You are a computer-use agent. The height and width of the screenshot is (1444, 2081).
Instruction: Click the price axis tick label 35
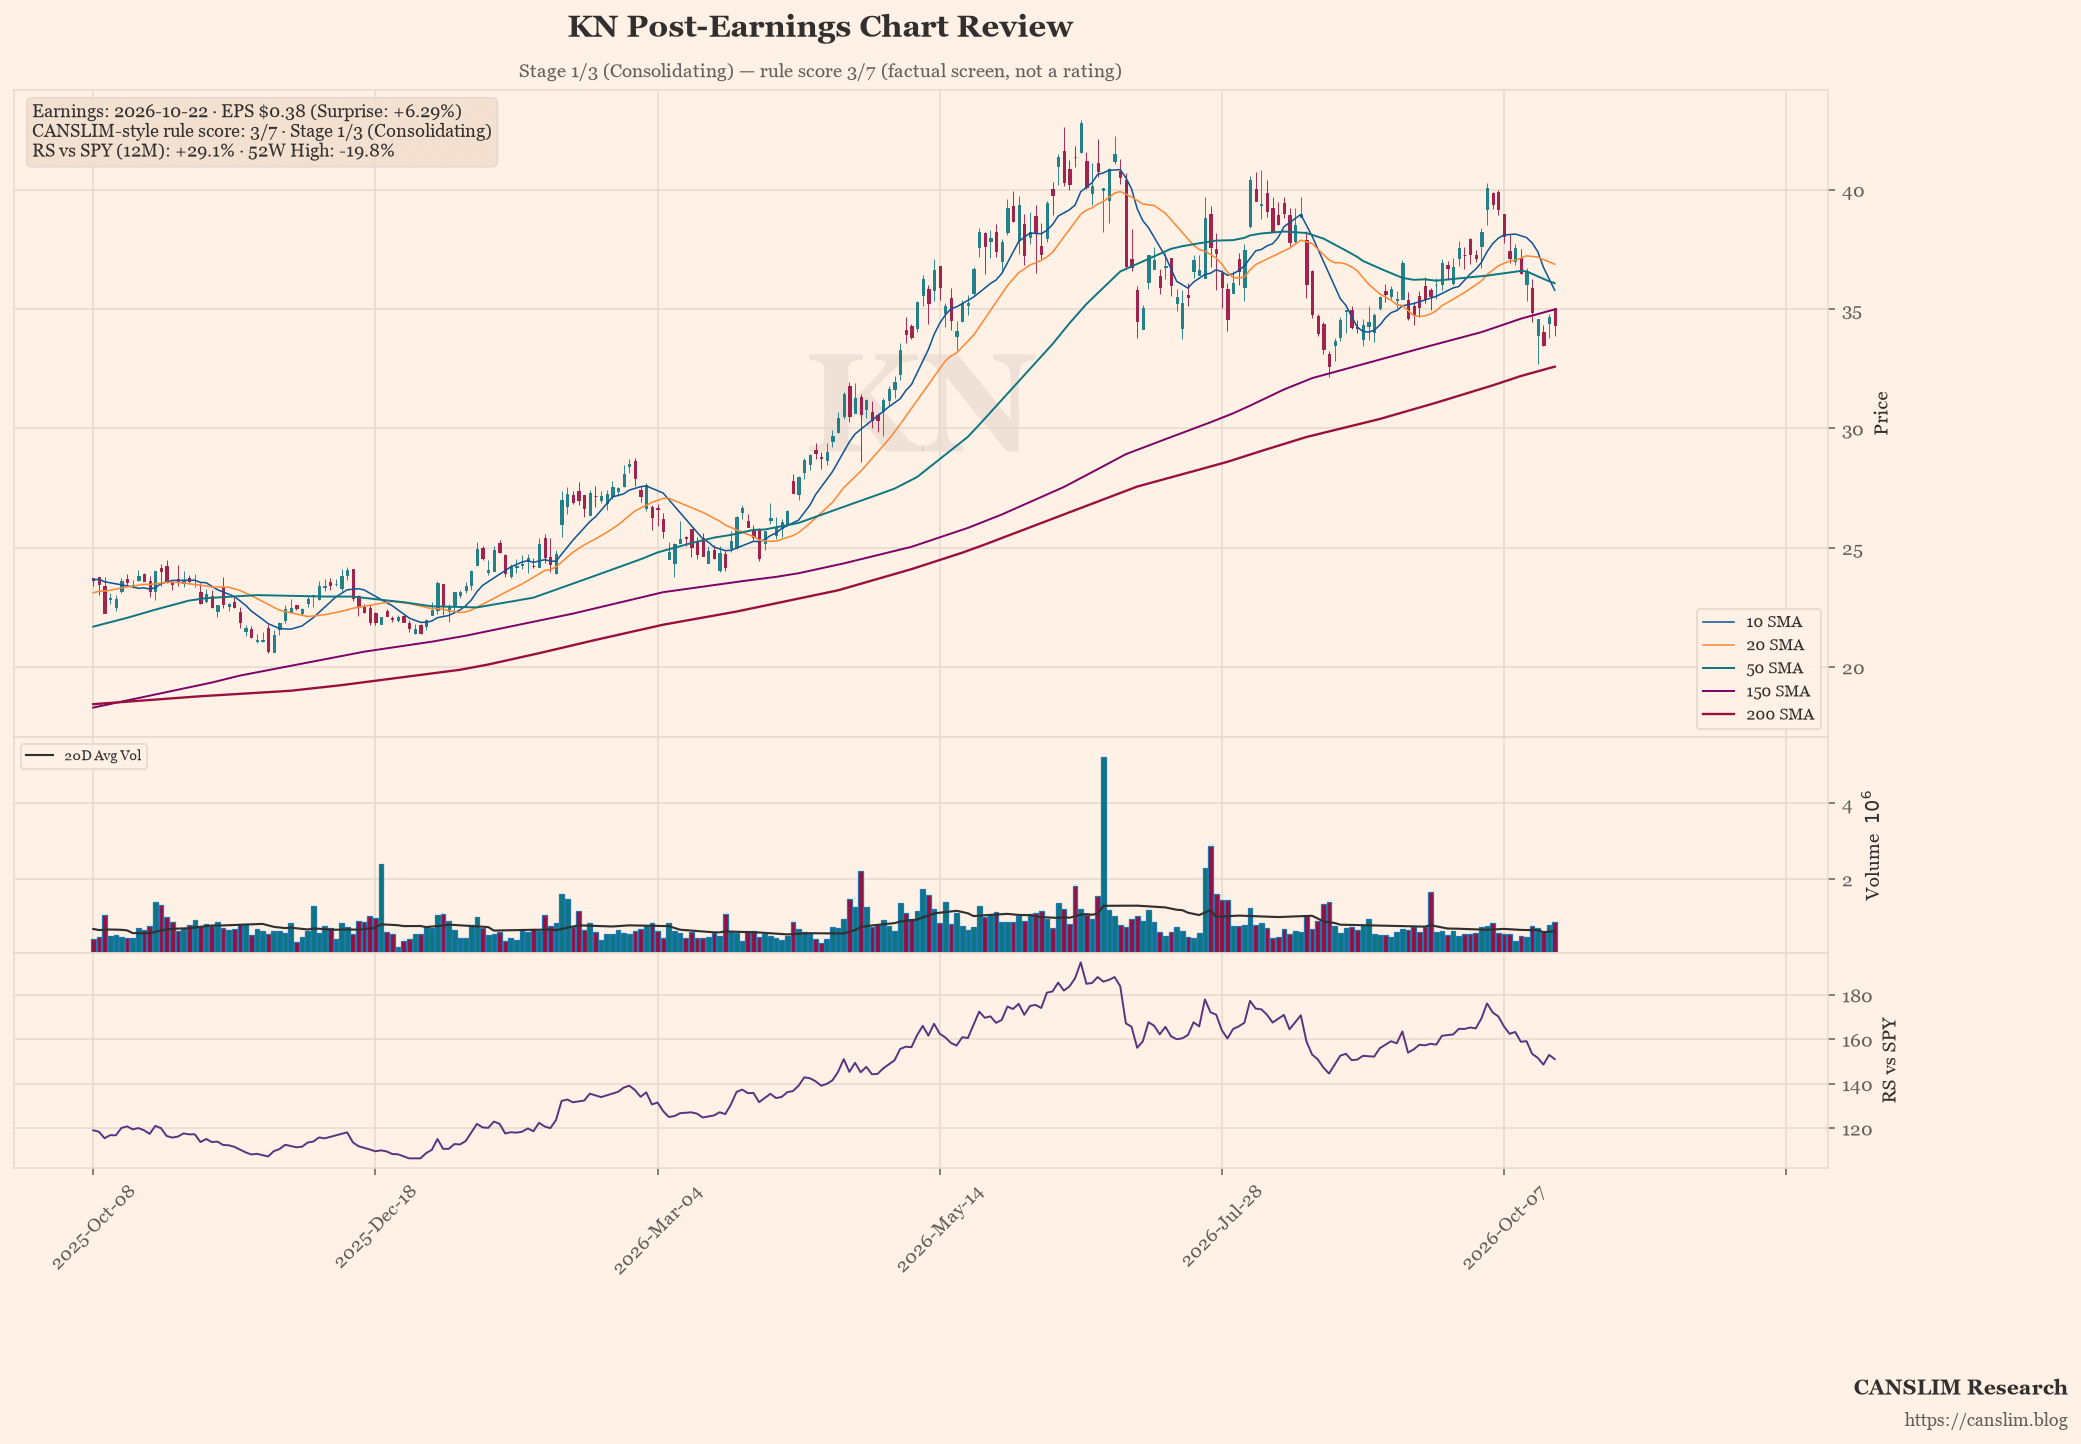click(x=1850, y=311)
